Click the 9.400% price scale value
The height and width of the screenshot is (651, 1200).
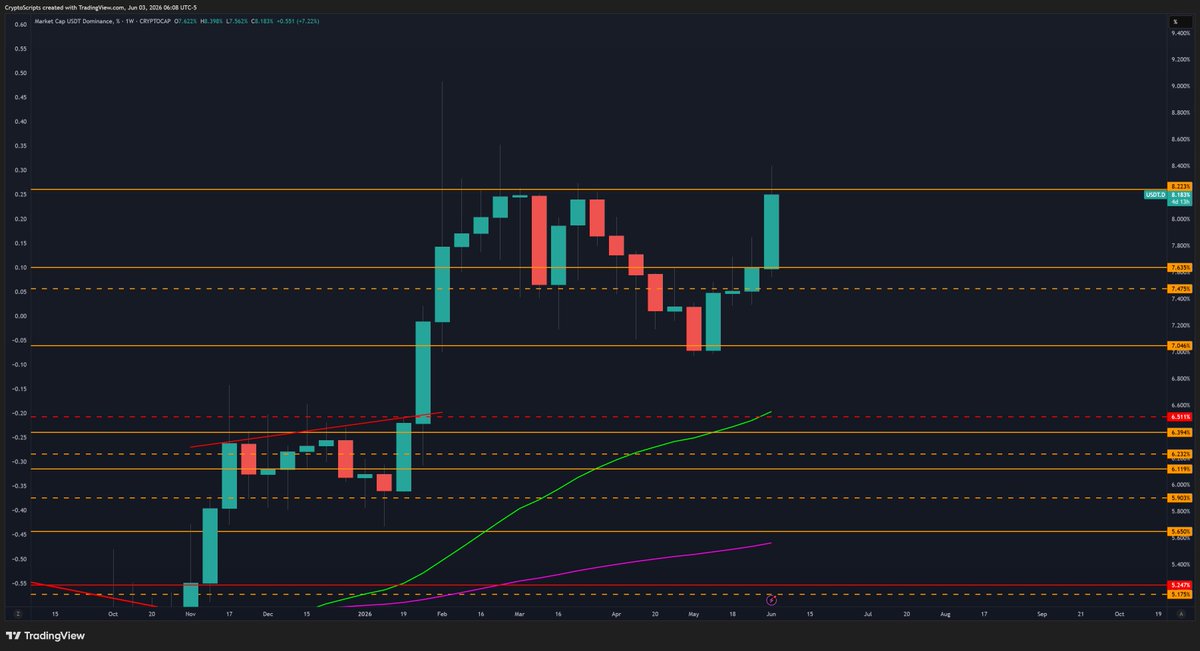pyautogui.click(x=1182, y=33)
